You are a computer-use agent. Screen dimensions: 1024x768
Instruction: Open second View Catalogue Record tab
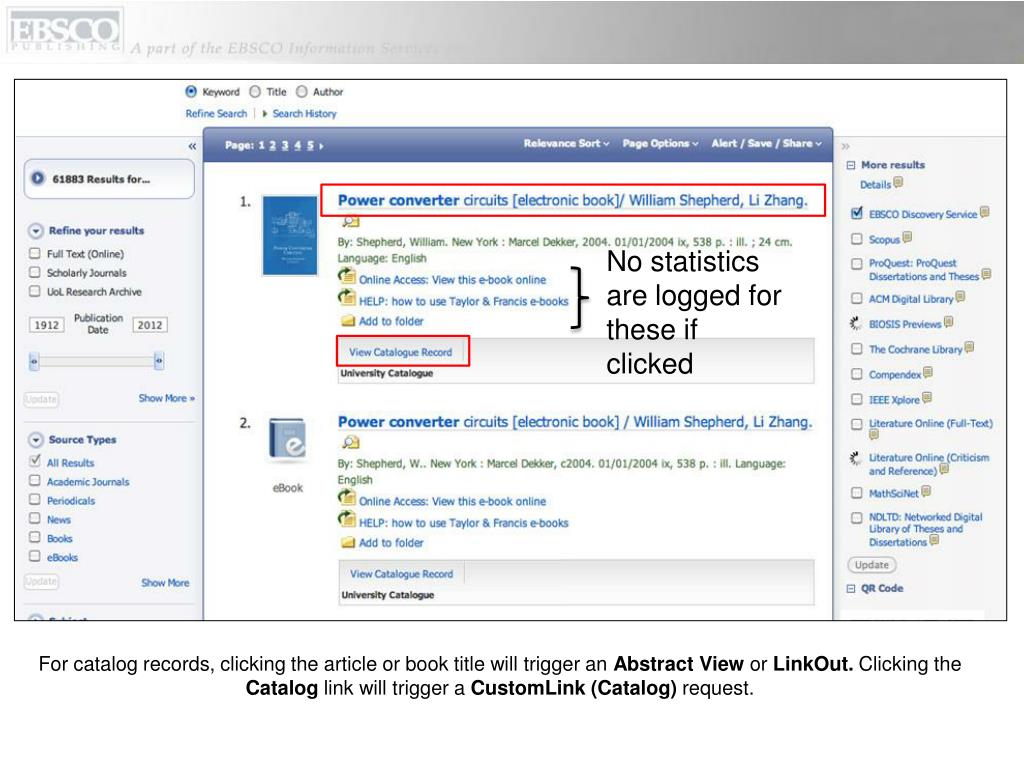(401, 573)
